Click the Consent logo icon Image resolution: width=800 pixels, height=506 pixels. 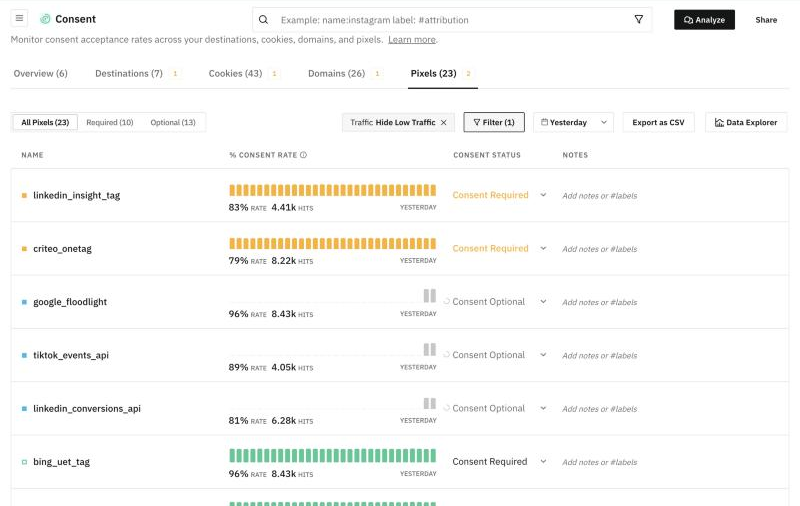(x=45, y=19)
